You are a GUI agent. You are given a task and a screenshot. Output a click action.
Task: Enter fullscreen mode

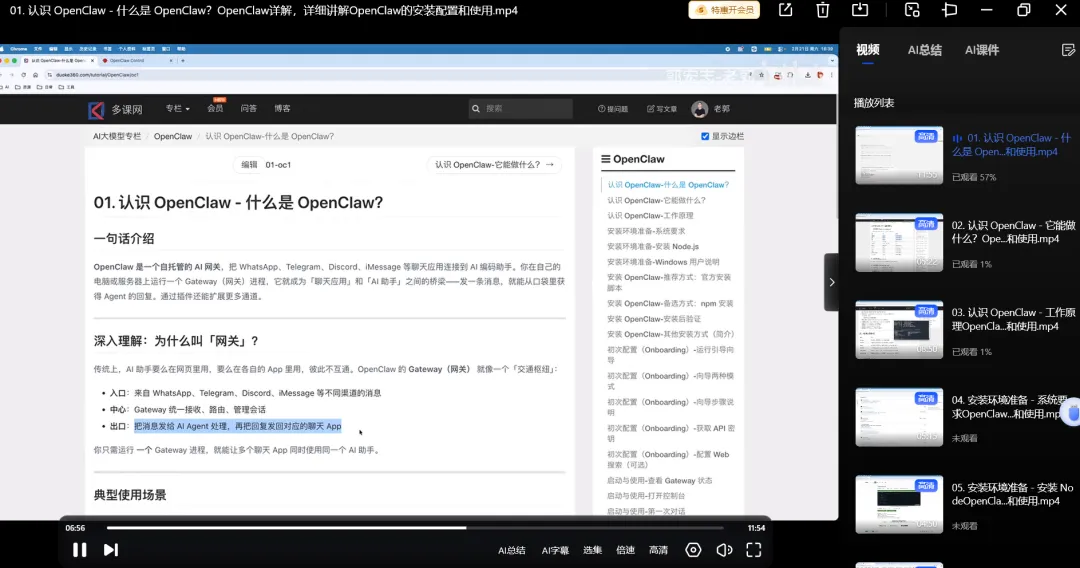click(754, 550)
